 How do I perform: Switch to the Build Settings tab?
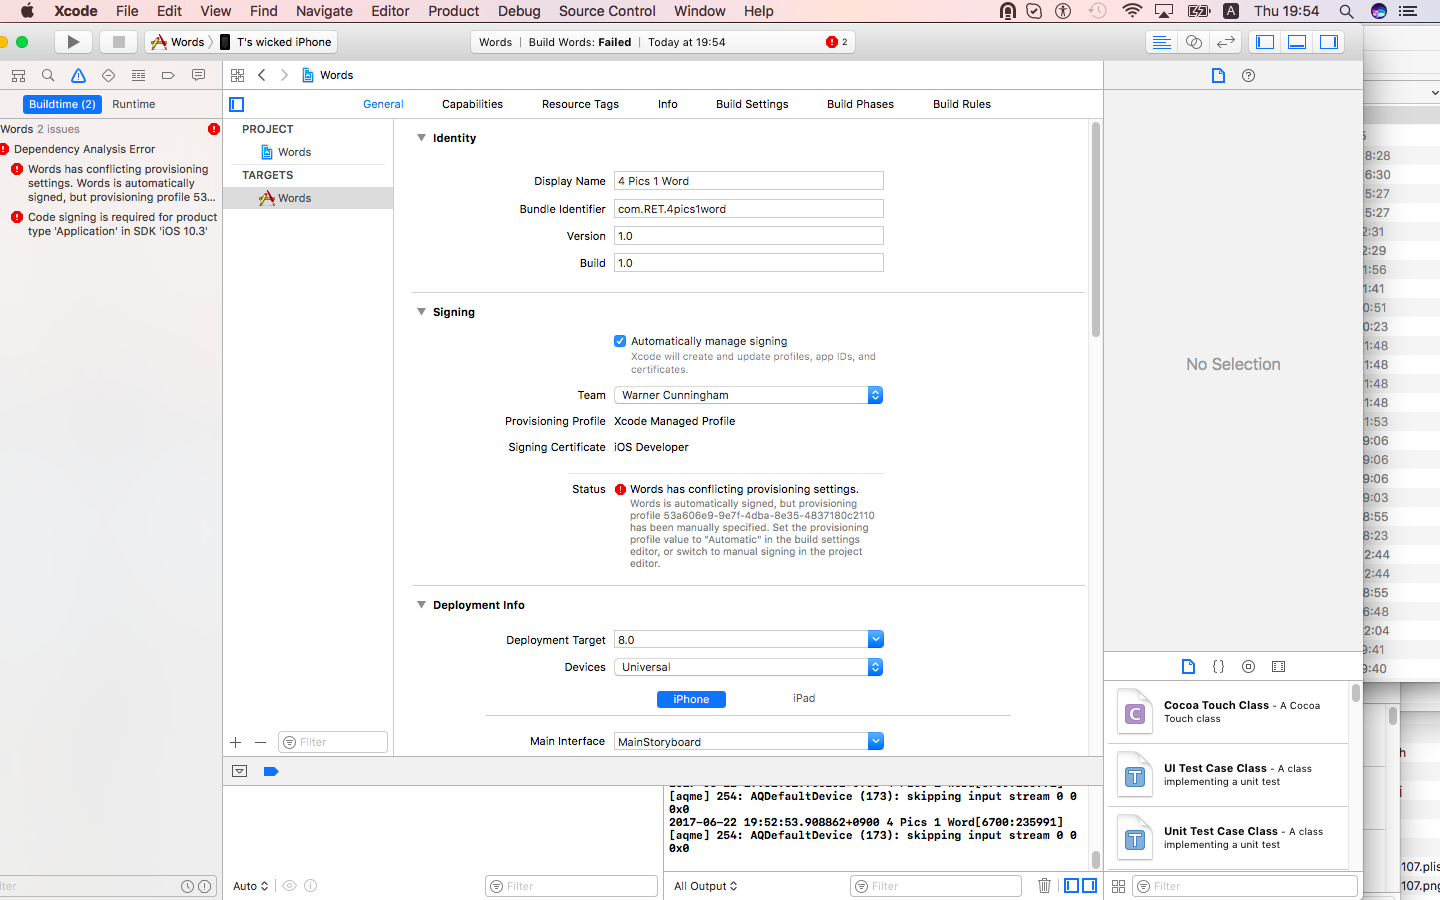(x=752, y=104)
